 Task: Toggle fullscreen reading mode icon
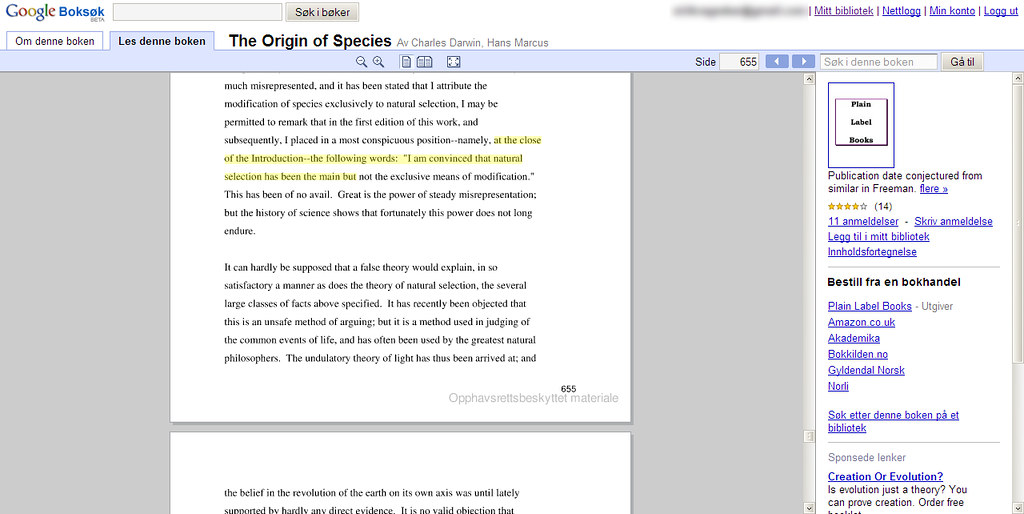coord(454,62)
